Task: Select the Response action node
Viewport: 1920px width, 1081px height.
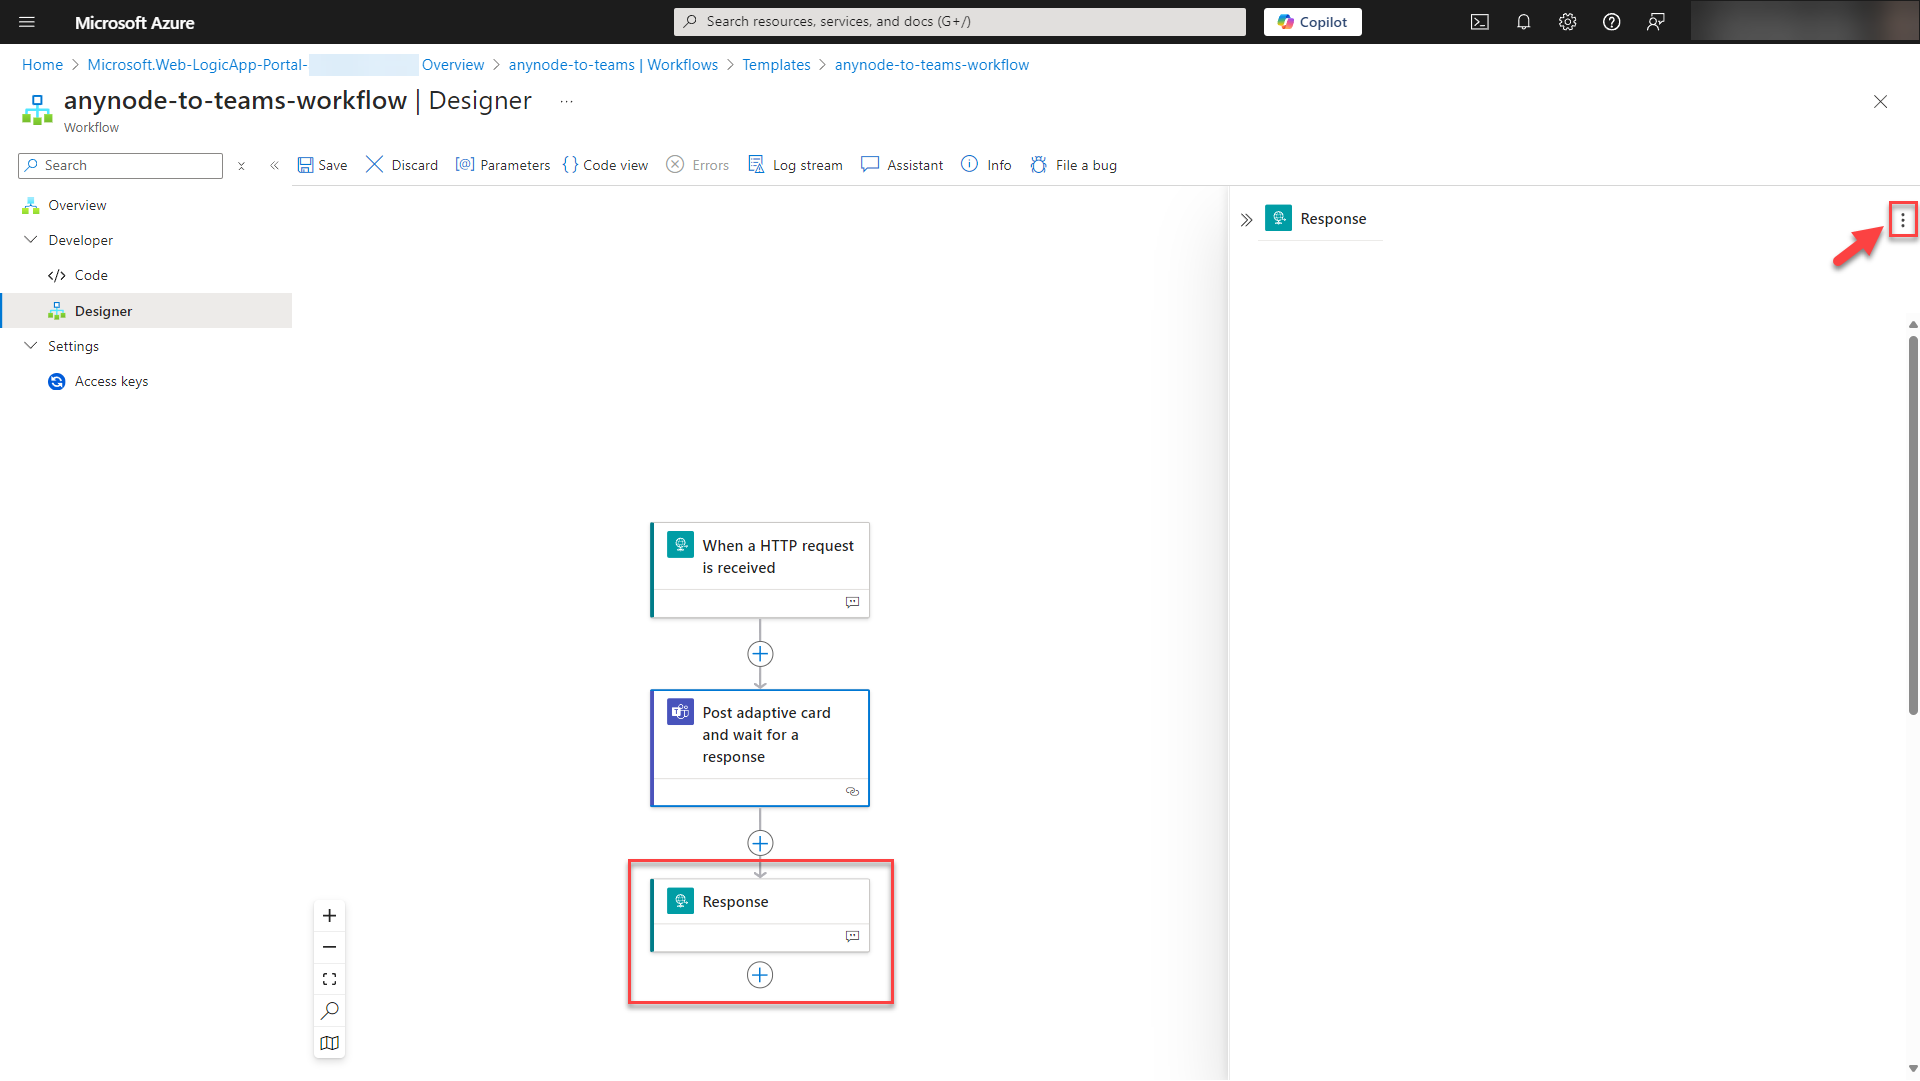Action: point(760,901)
